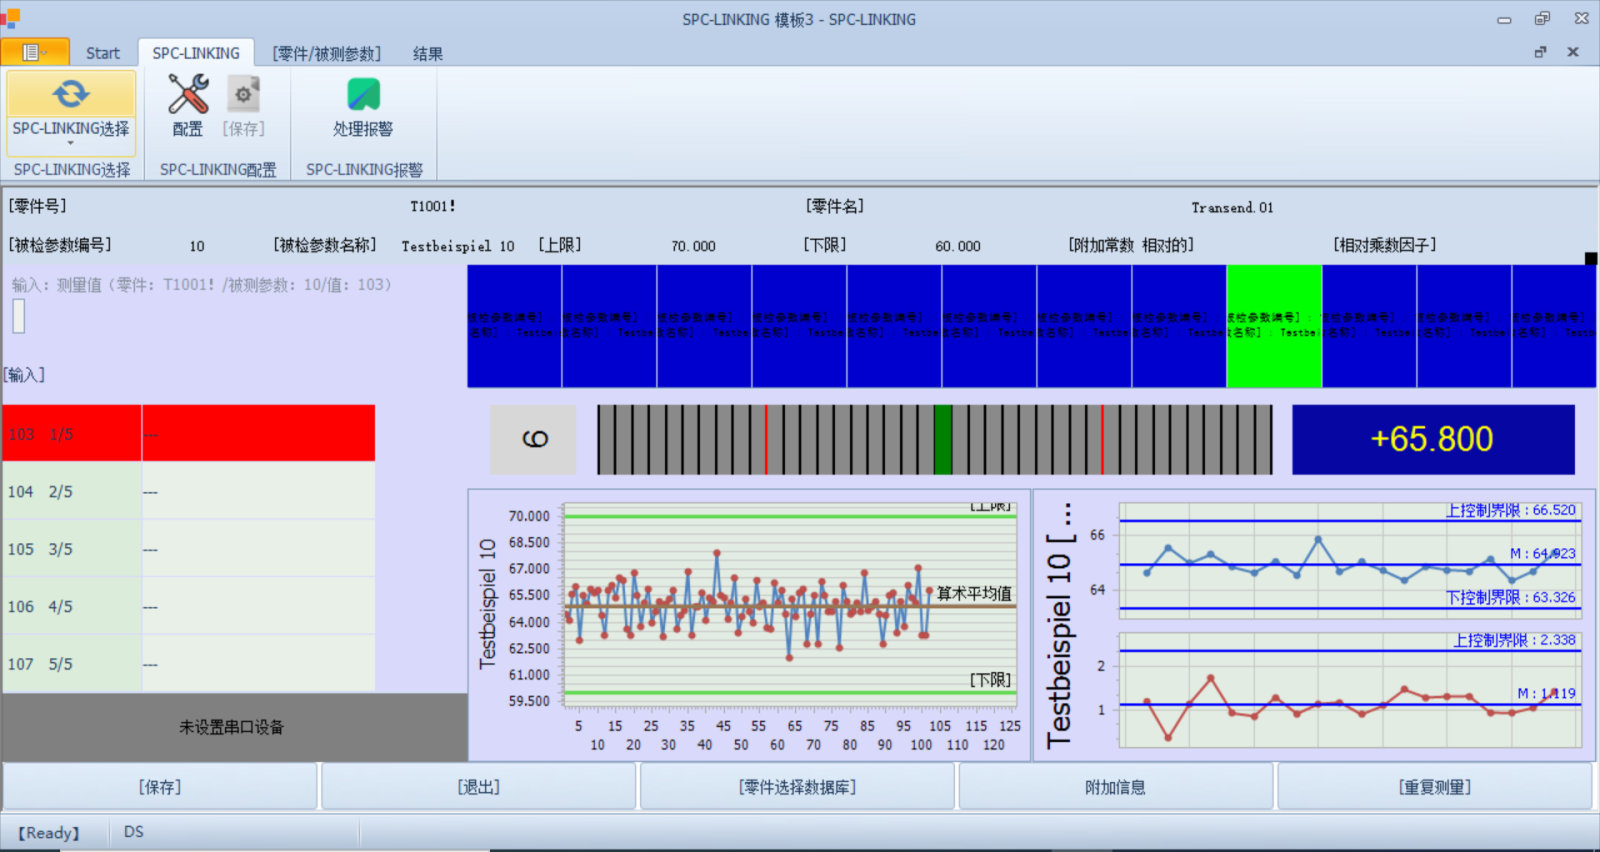Expand the SPC-LINKING选择 dropdown arrow

[71, 143]
